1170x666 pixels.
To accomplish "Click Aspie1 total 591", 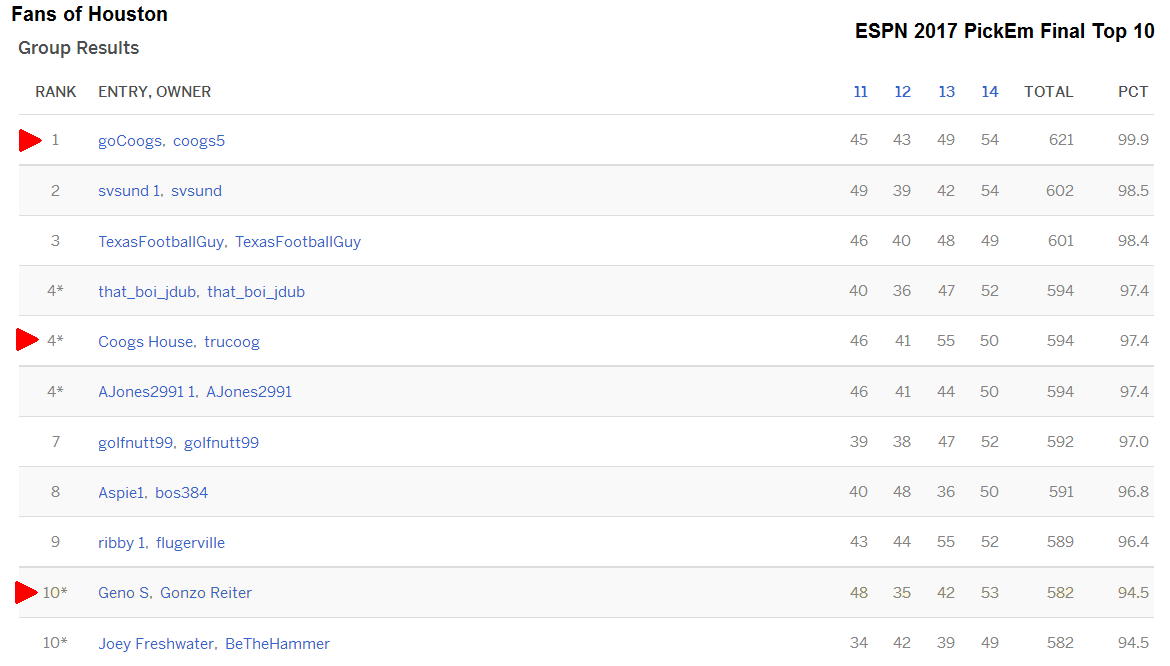I will click(x=1061, y=491).
